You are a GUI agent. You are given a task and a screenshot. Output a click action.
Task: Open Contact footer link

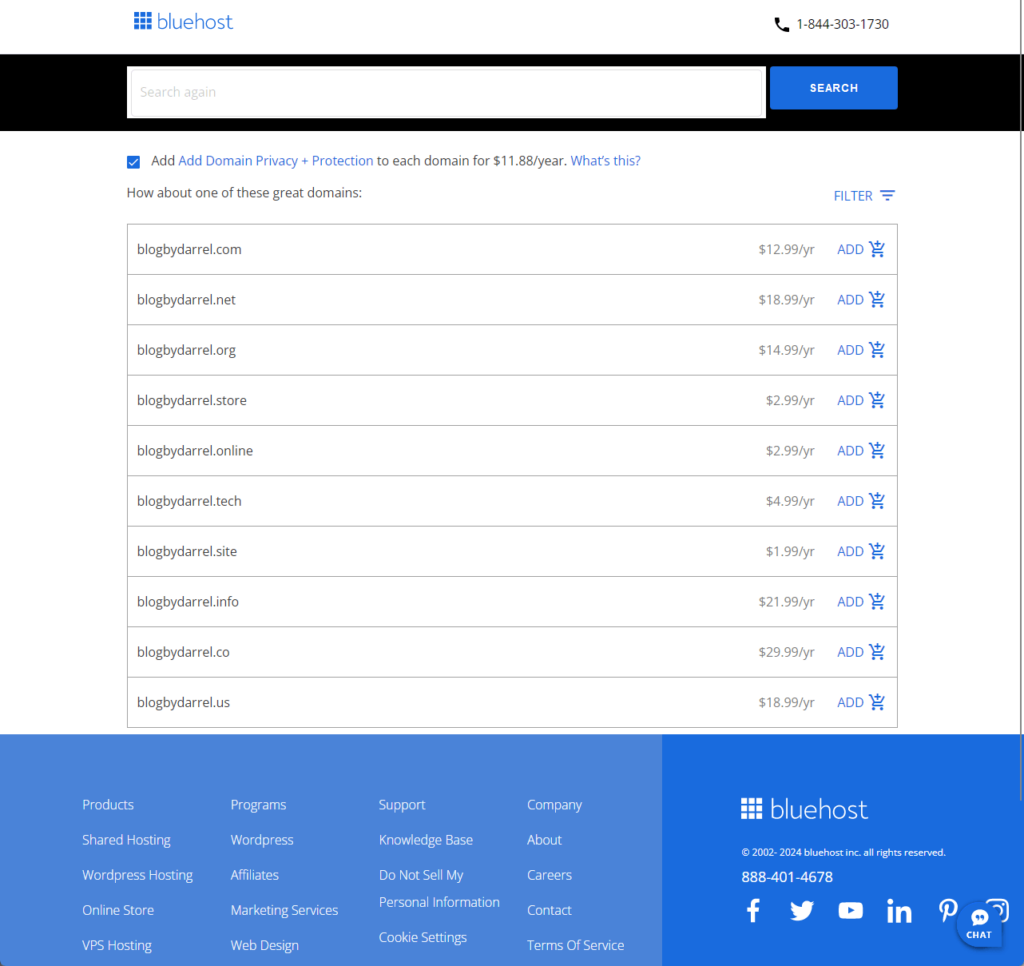click(x=549, y=910)
